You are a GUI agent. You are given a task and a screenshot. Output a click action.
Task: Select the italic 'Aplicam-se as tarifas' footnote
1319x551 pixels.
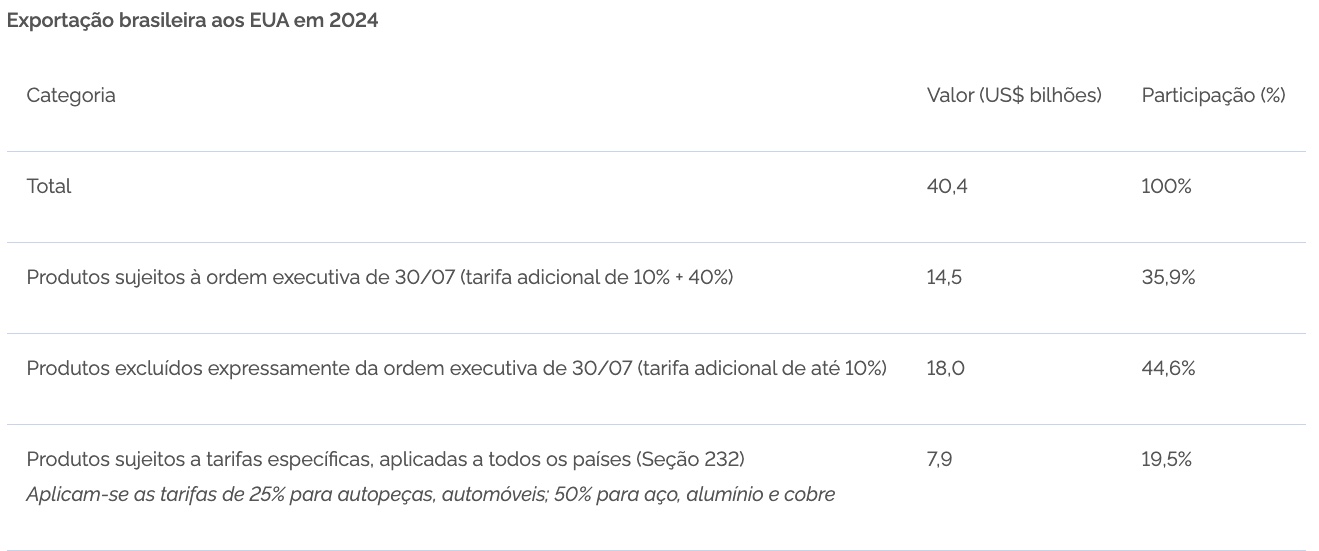430,495
